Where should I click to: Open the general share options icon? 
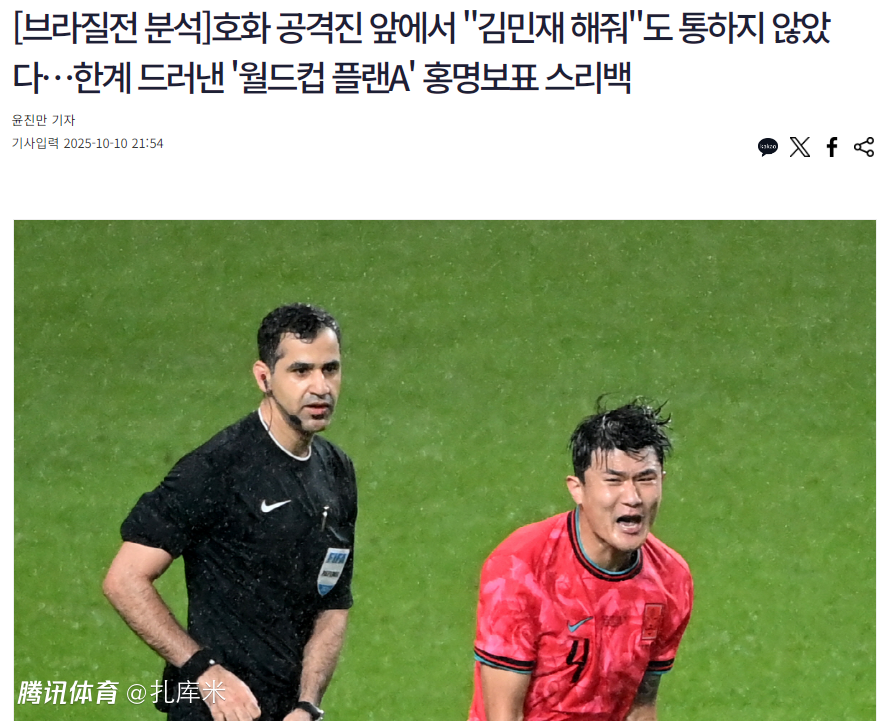pyautogui.click(x=864, y=147)
